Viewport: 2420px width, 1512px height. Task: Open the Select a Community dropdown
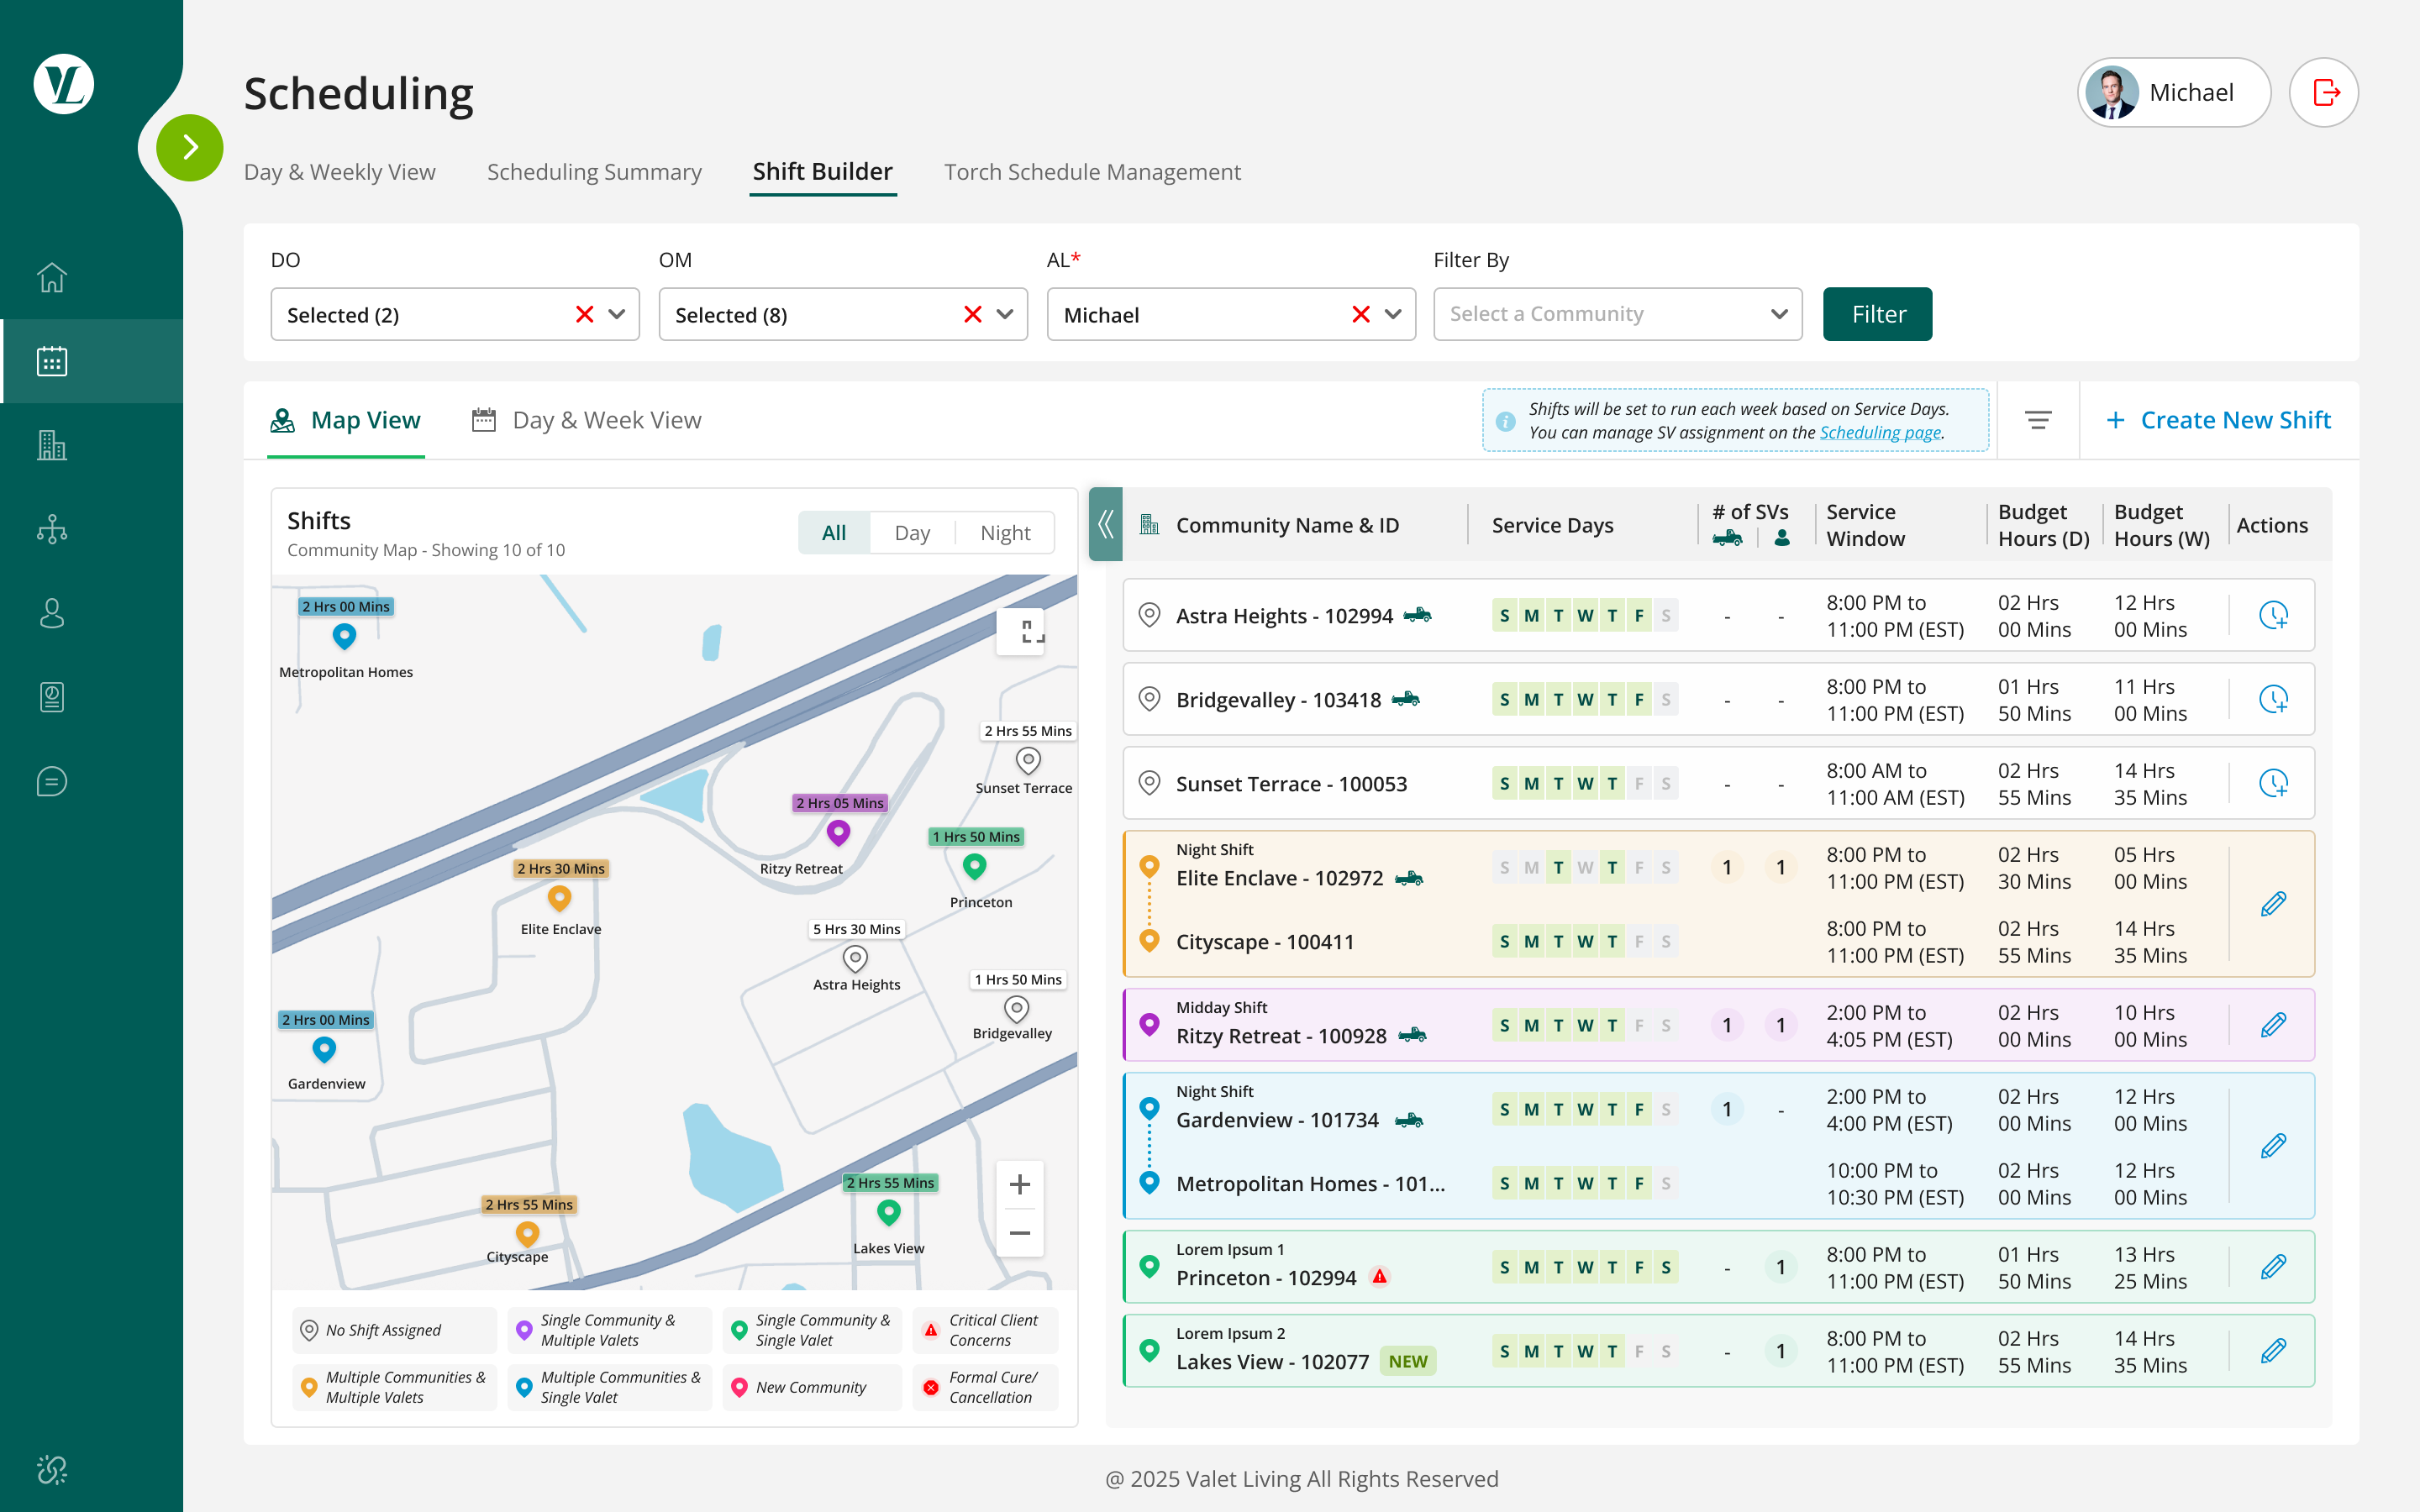click(x=1616, y=313)
